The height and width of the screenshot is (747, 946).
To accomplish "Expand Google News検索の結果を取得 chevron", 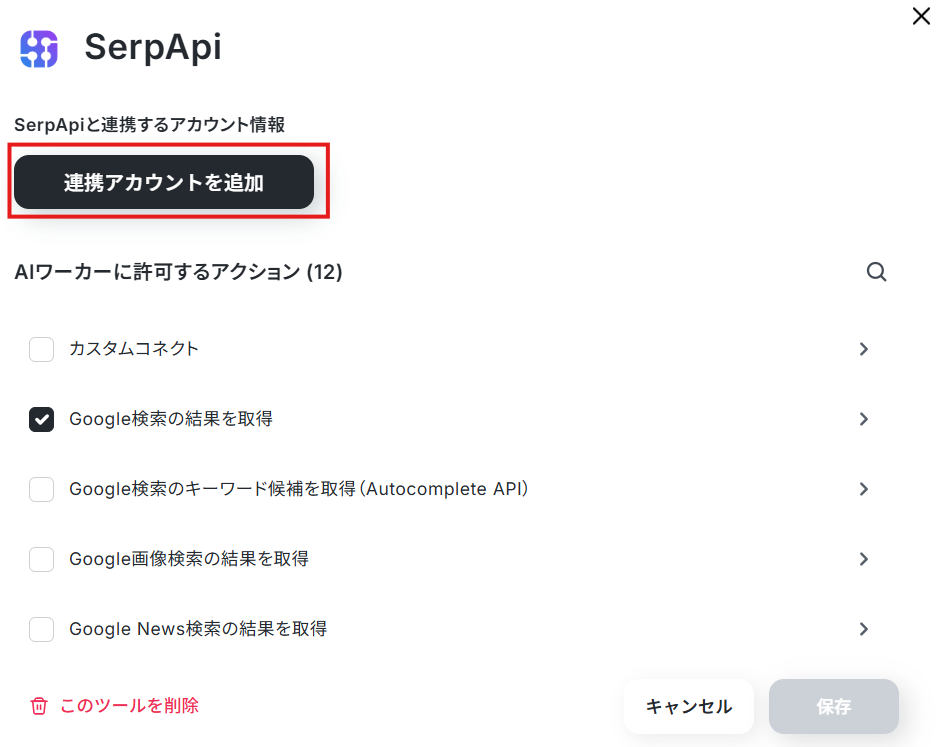I will pyautogui.click(x=863, y=629).
